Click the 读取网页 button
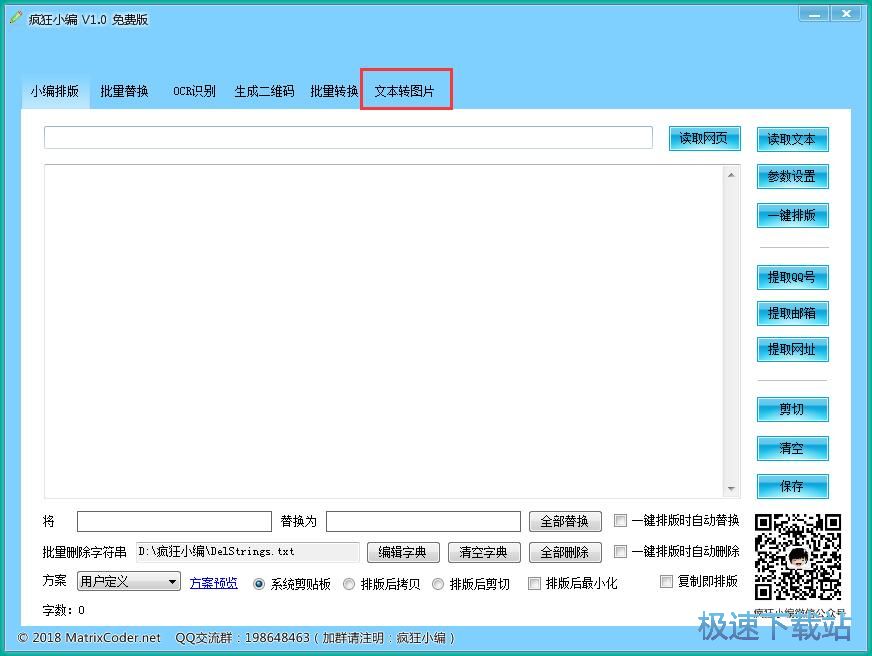872x656 pixels. tap(703, 138)
